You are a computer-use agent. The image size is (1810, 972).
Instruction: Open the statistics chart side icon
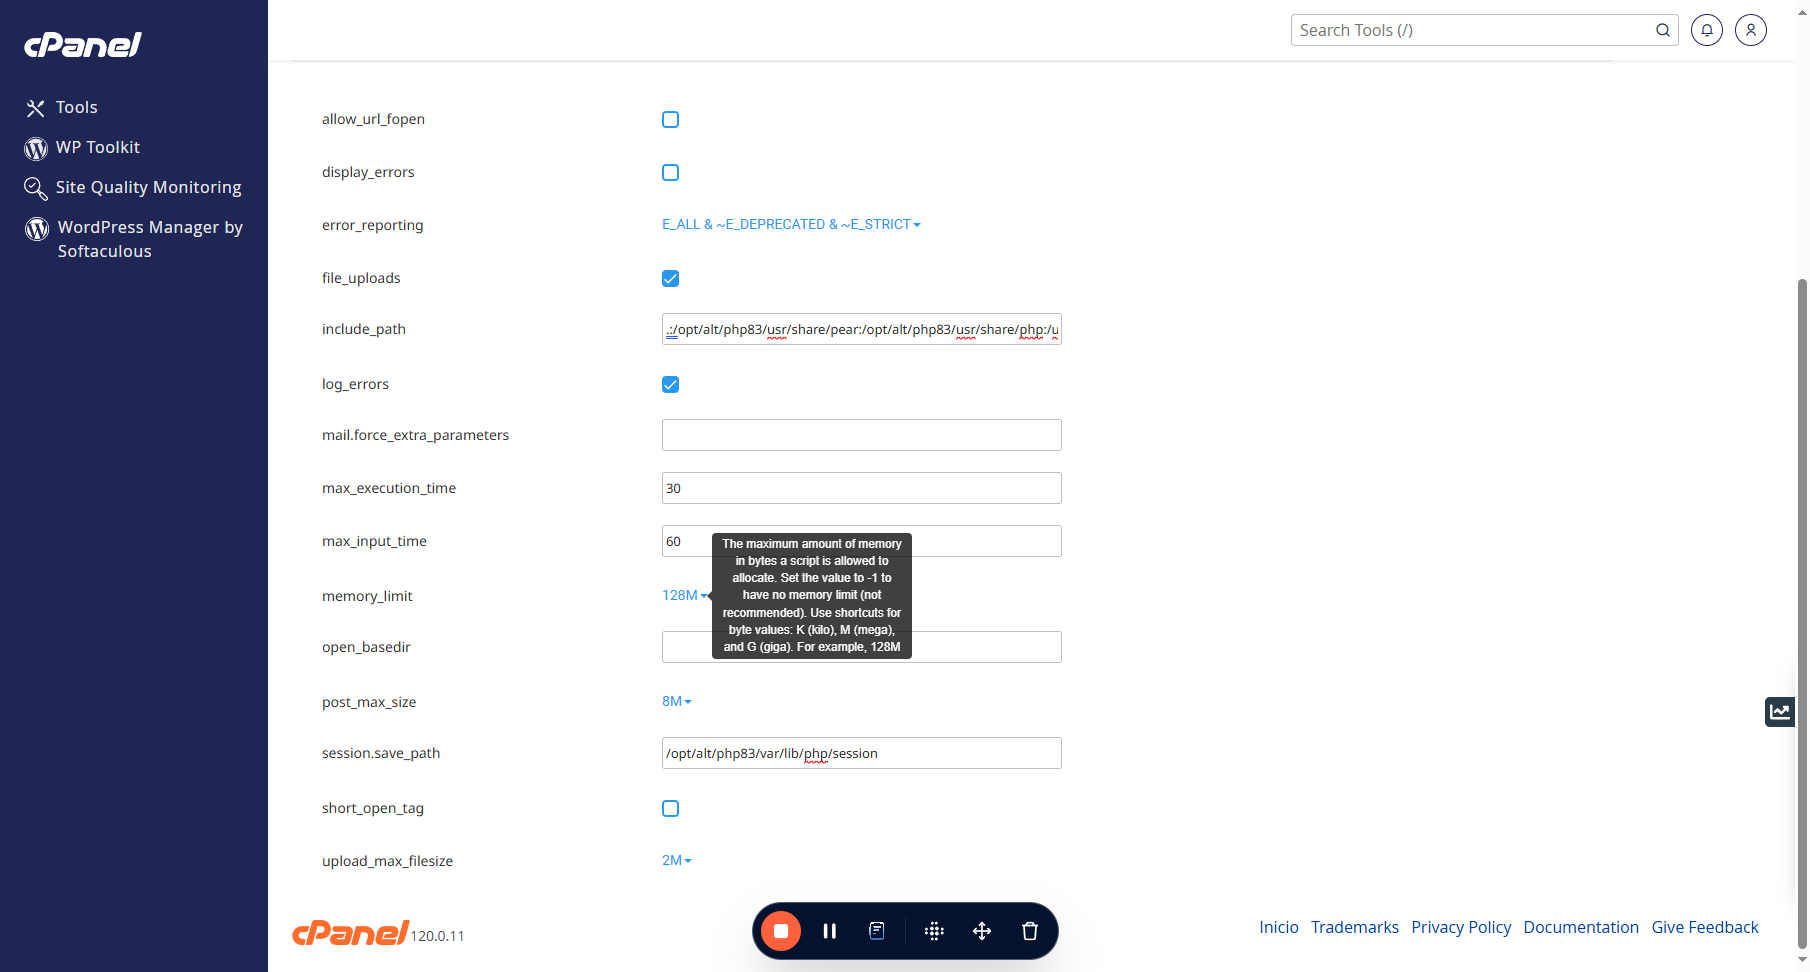pyautogui.click(x=1779, y=712)
